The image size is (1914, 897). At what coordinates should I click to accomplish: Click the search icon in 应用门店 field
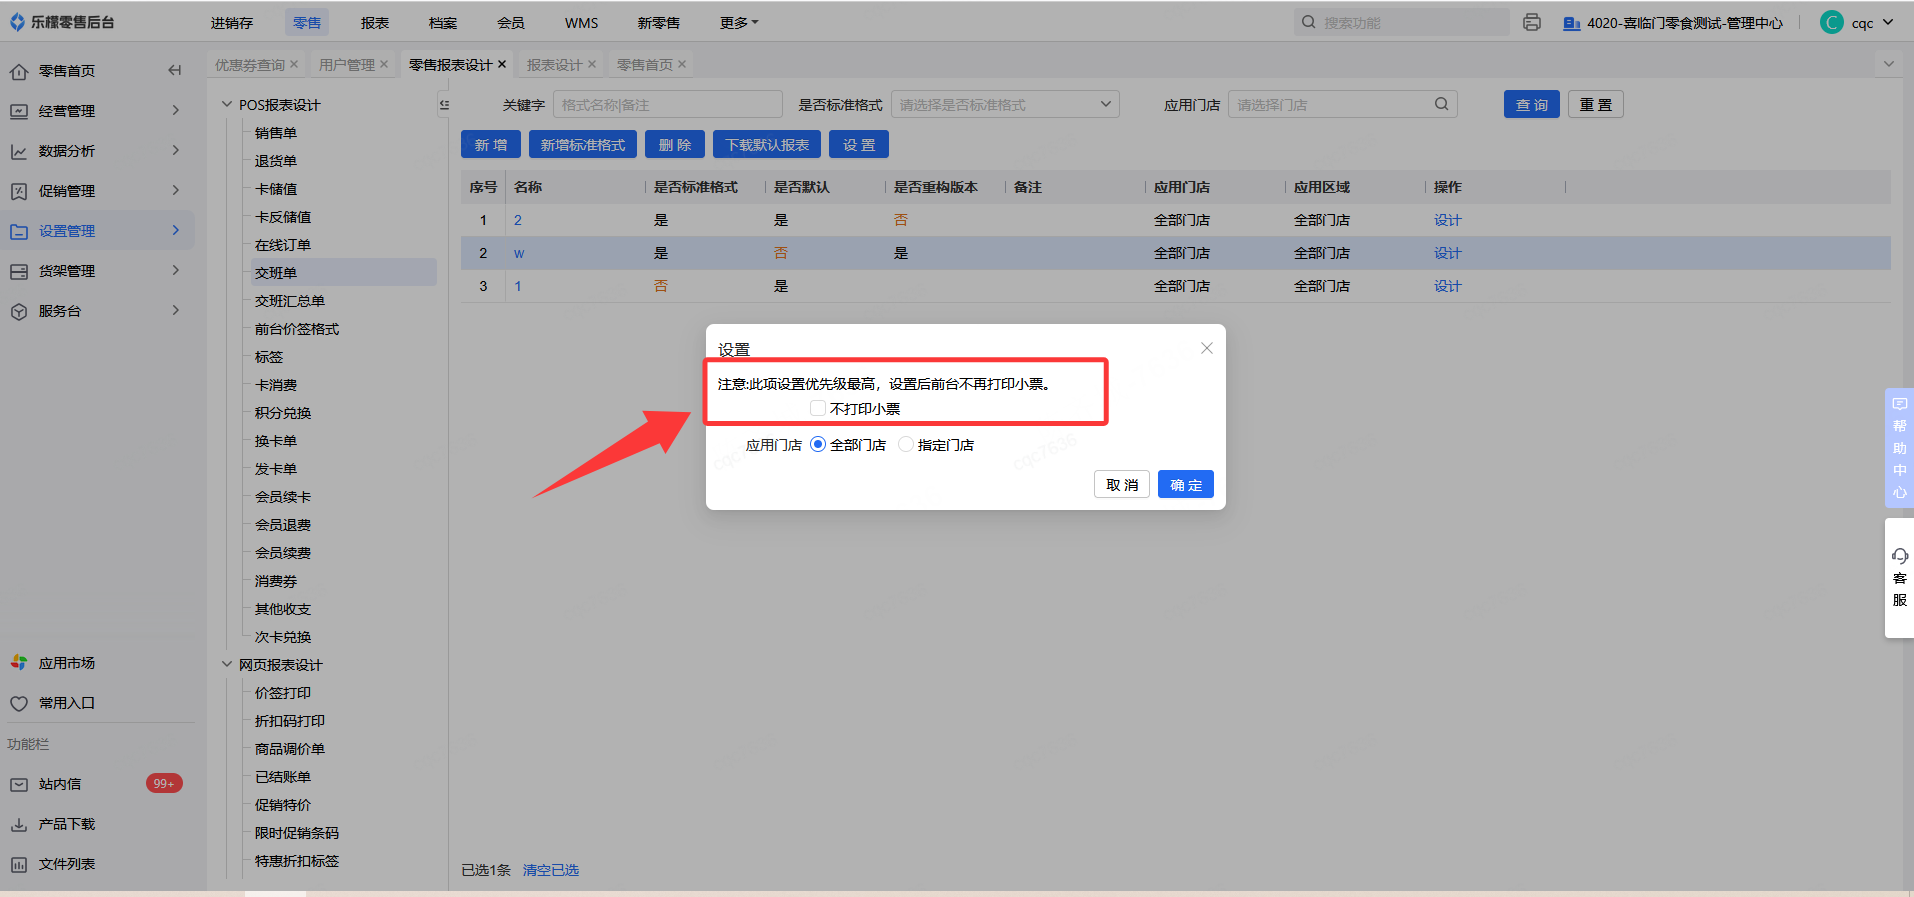tap(1441, 104)
